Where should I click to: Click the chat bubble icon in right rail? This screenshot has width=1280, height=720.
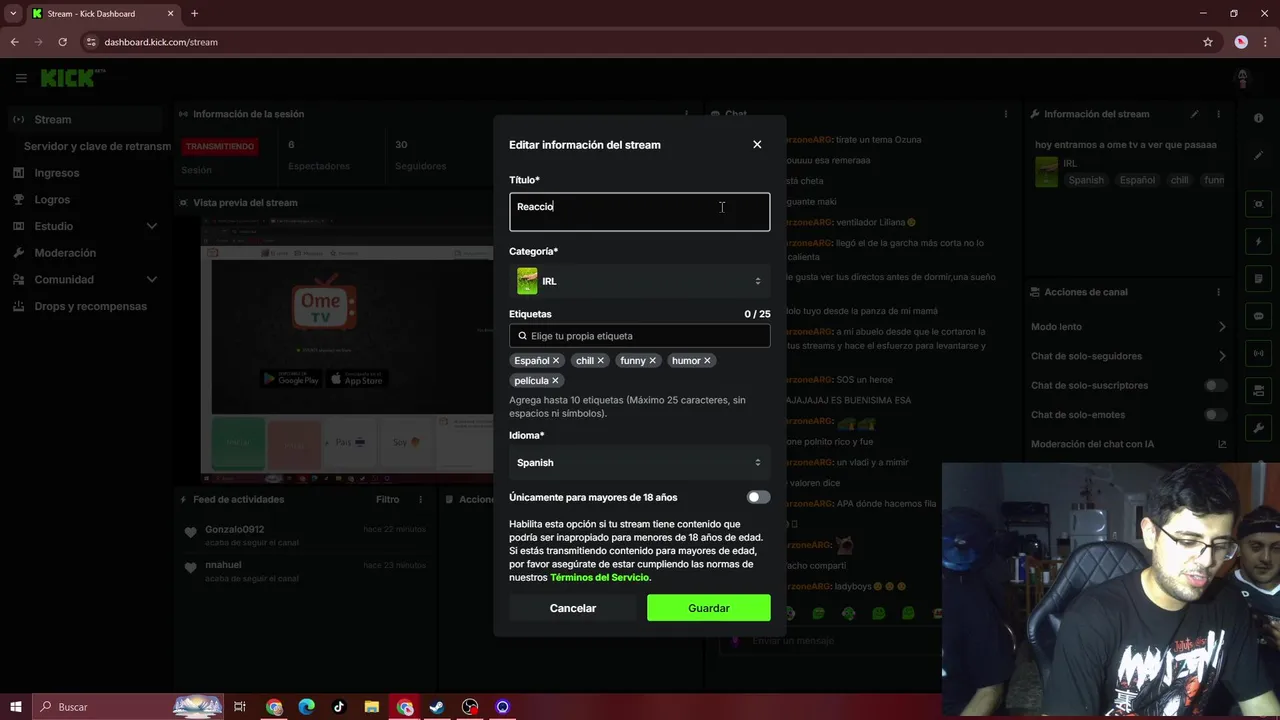pos(1259,316)
